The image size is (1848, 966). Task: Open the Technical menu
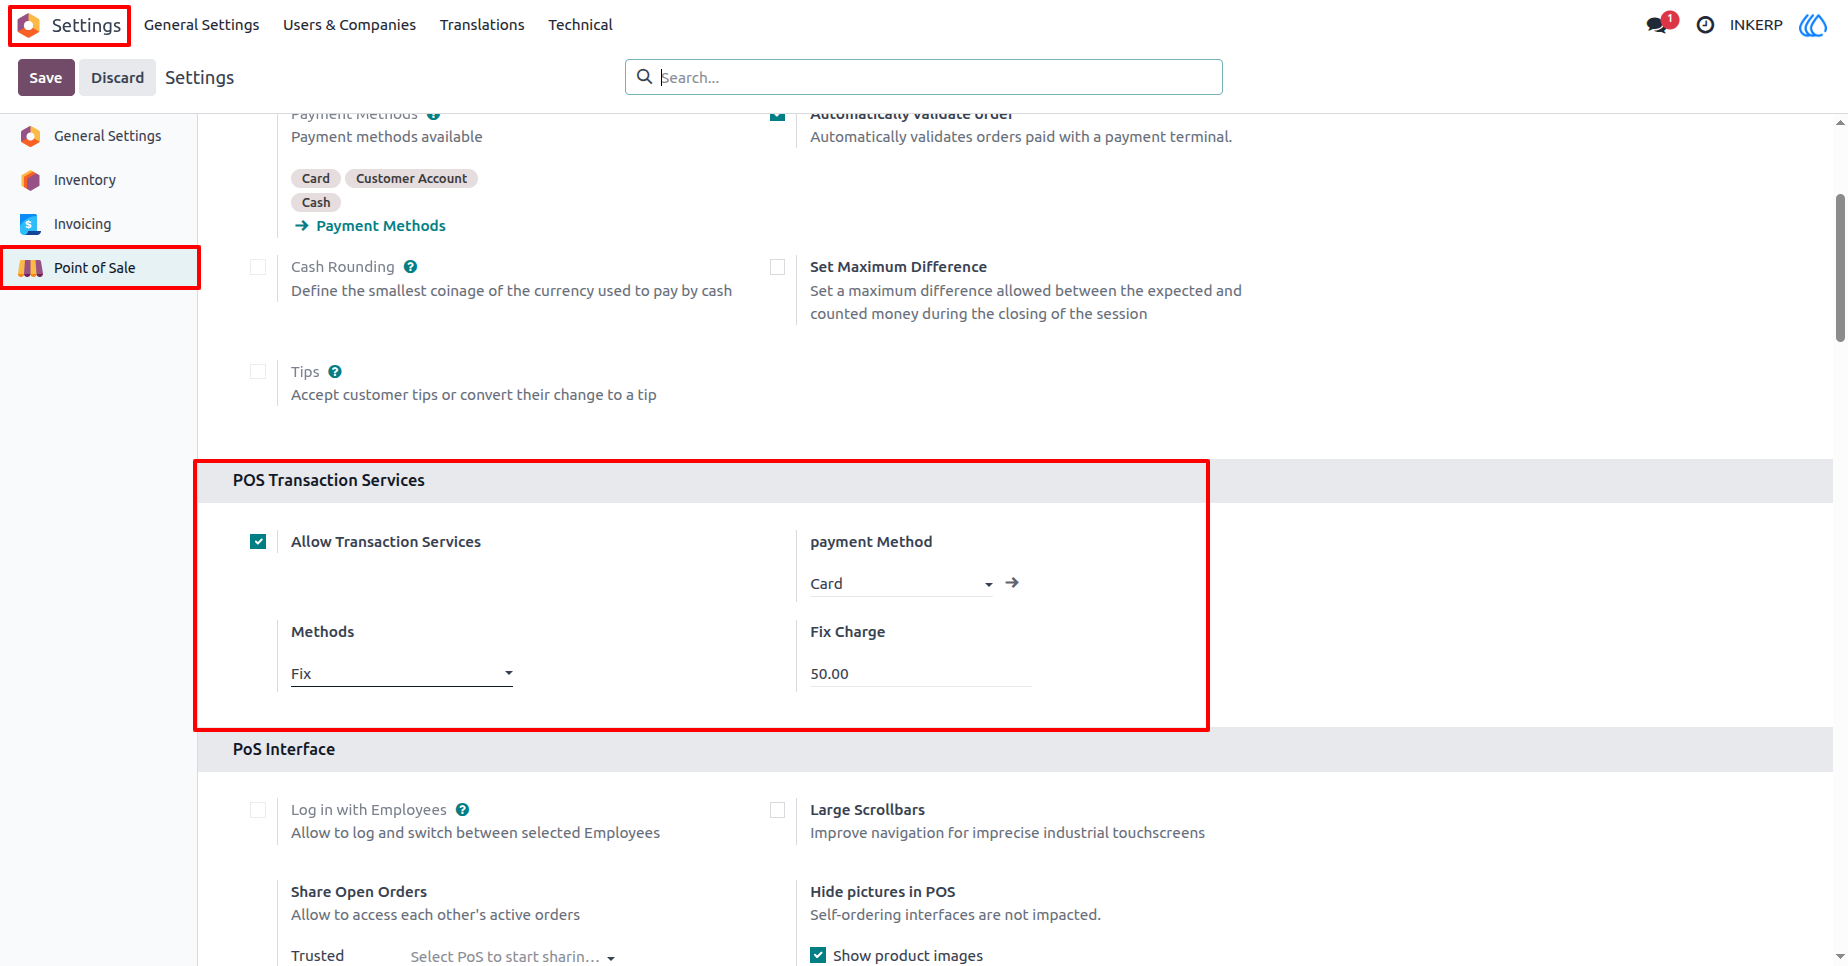tap(580, 25)
